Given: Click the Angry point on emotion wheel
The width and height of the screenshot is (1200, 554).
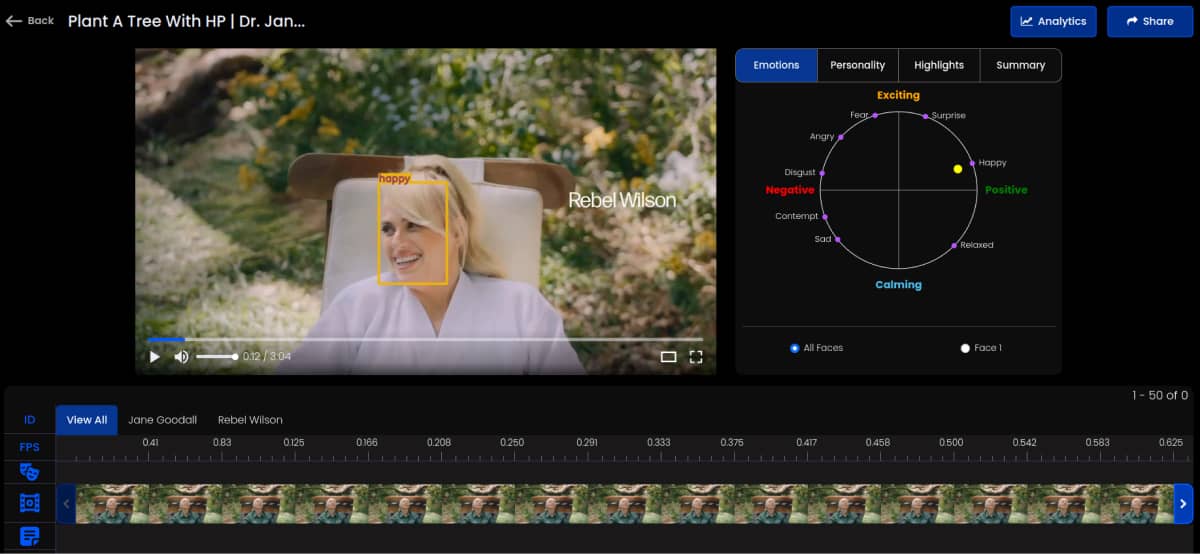Looking at the screenshot, I should click(841, 136).
